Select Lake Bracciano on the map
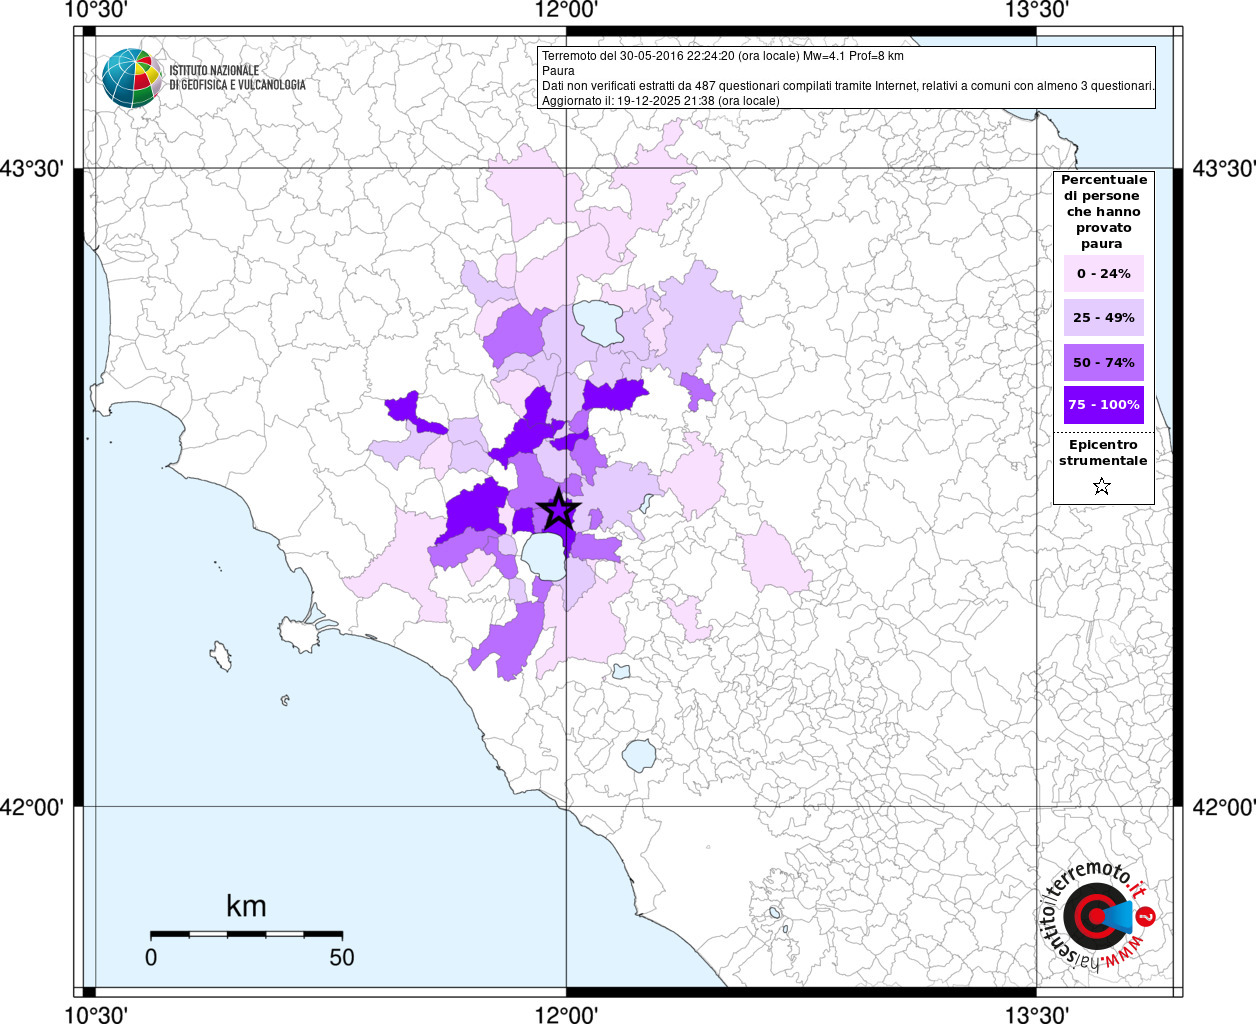Image resolution: width=1256 pixels, height=1024 pixels. 638,754
